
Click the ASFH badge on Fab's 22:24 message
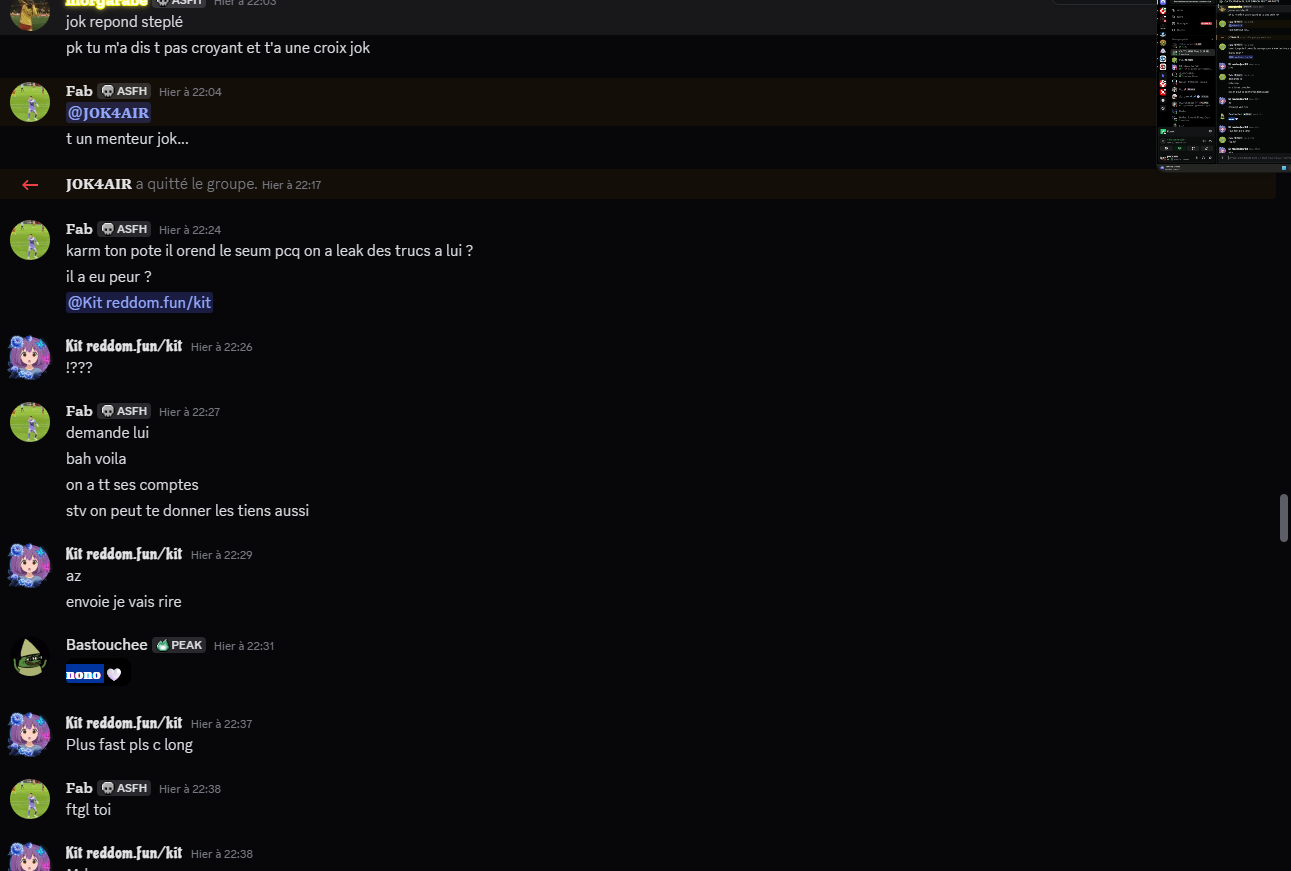[x=124, y=228]
